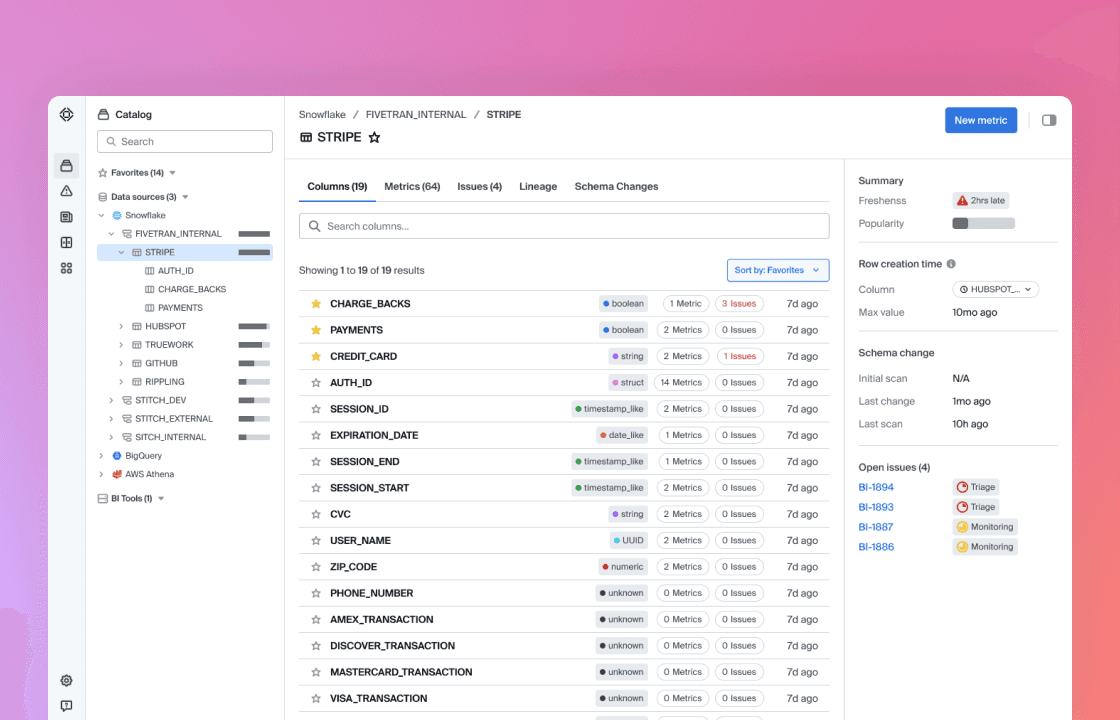Go to FIVETRAN_INTERNAL in breadcrumb

416,114
